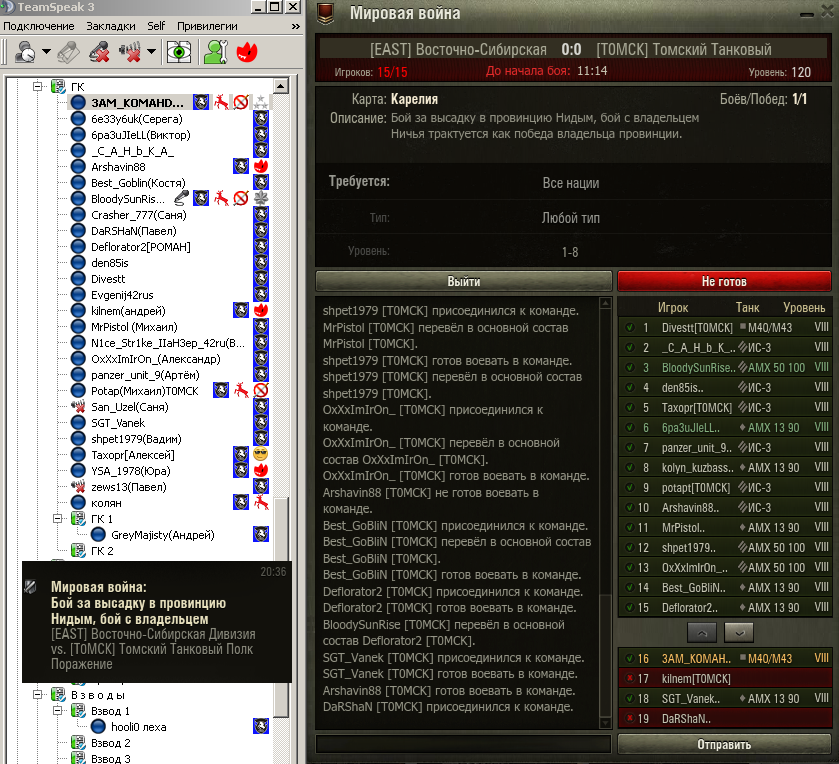
Task: Collapse the Взвод 1 subchannel
Action: 58,710
